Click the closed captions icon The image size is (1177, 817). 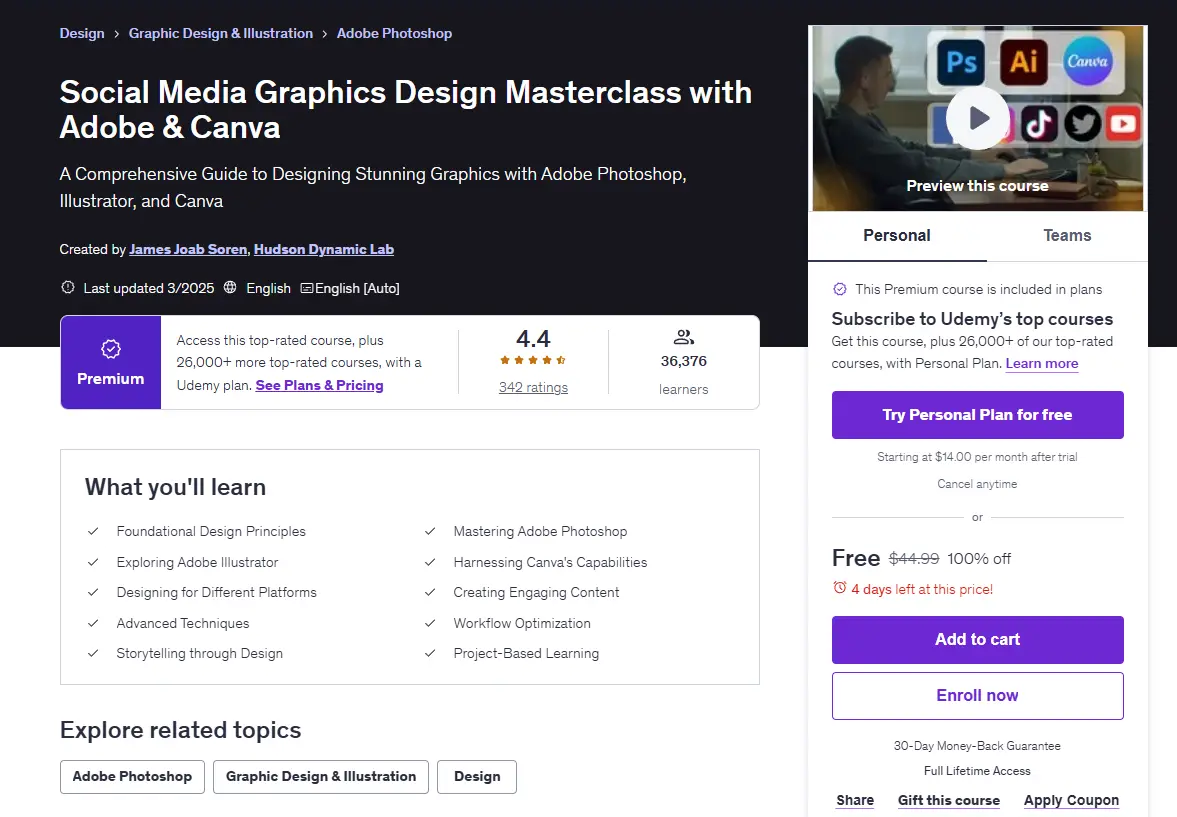click(x=306, y=288)
